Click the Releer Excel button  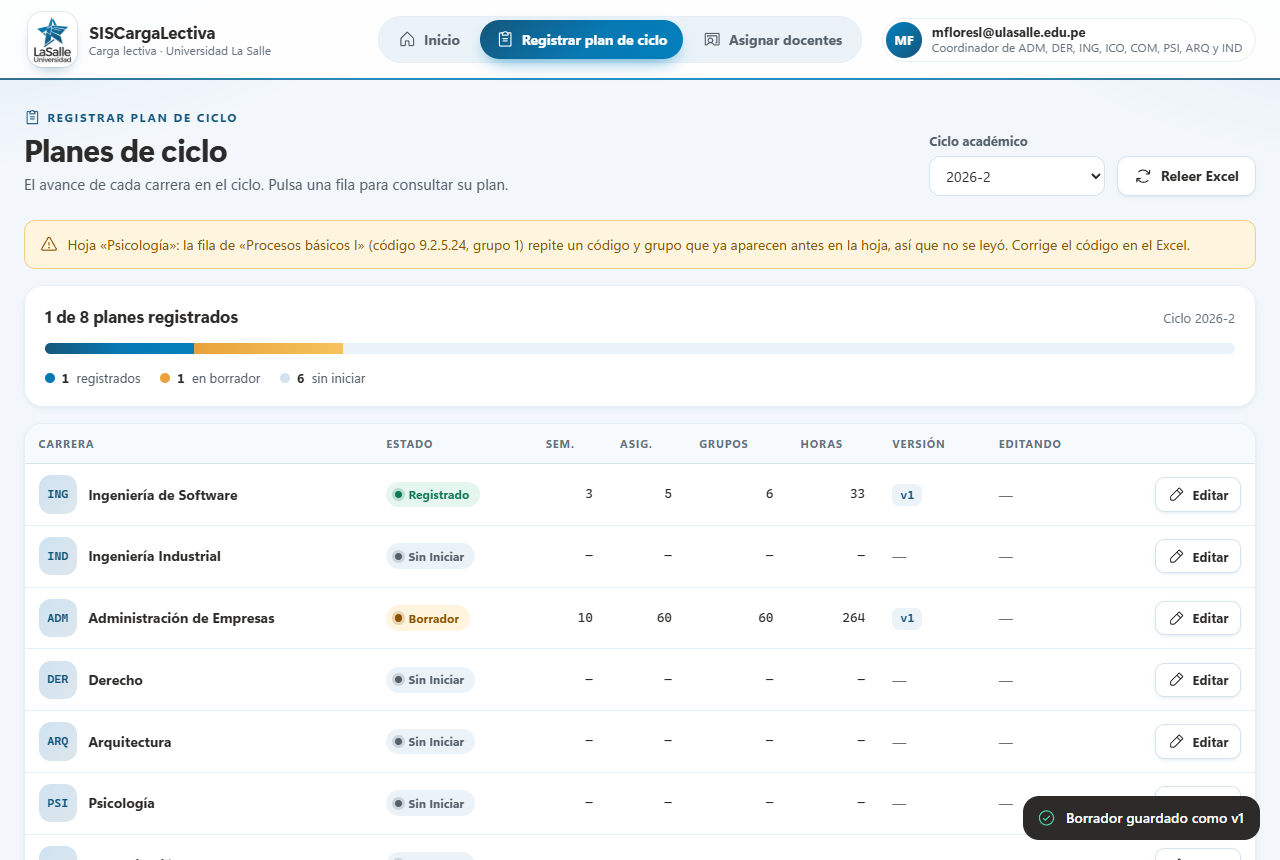1186,176
